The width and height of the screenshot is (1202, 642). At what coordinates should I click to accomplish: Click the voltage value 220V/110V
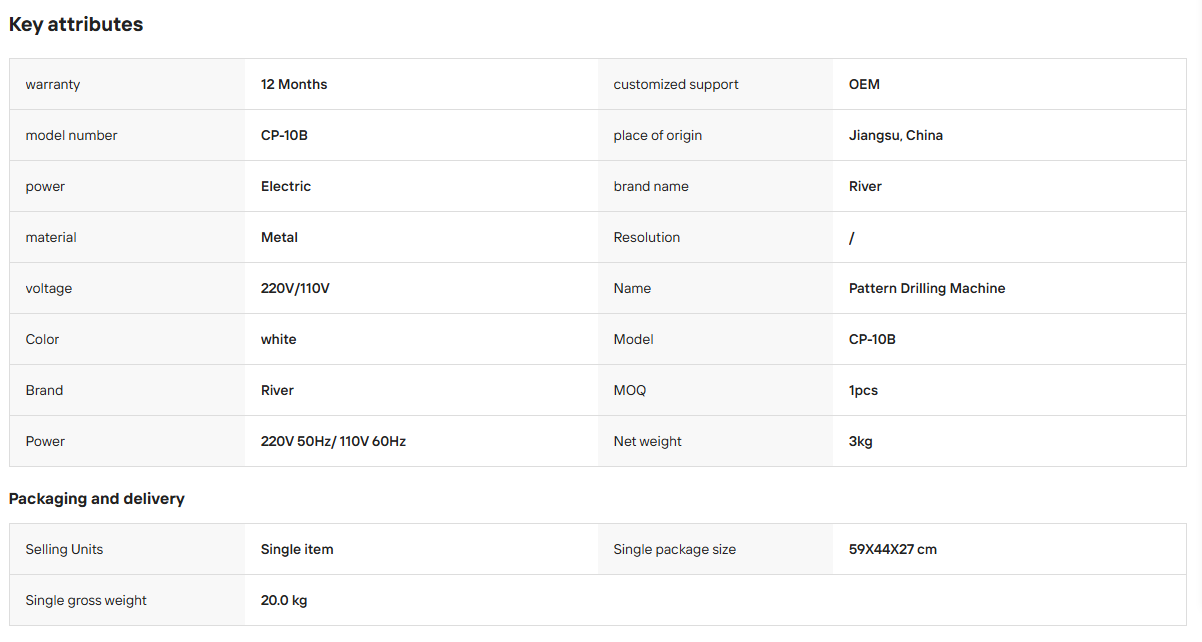[x=295, y=288]
